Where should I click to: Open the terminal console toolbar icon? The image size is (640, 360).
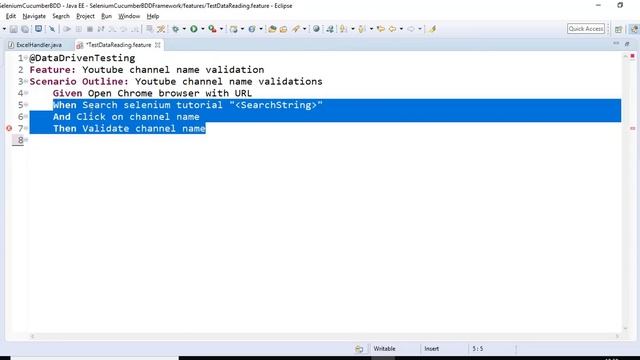pos(38,29)
